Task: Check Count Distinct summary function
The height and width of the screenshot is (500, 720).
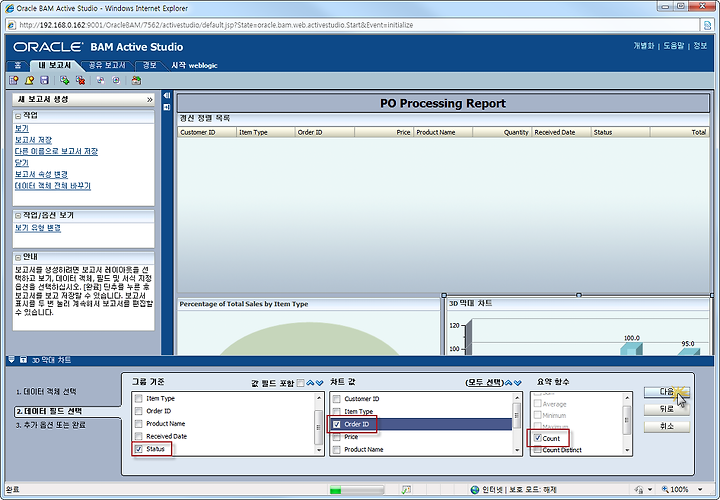Action: 538,450
